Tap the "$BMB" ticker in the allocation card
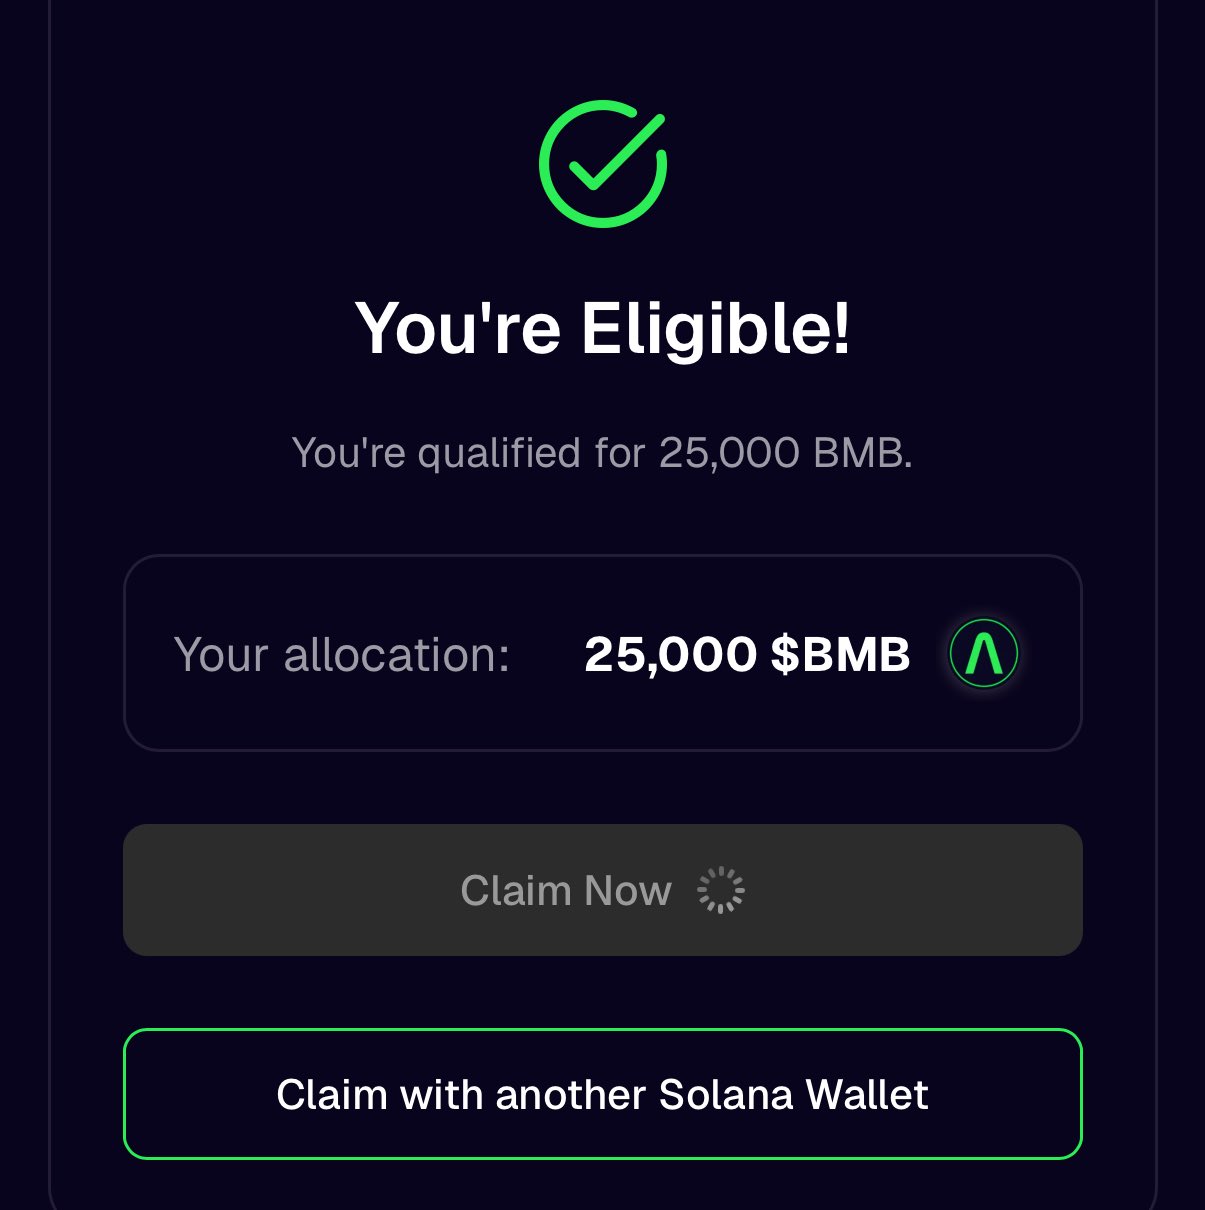This screenshot has width=1205, height=1210. coord(841,655)
